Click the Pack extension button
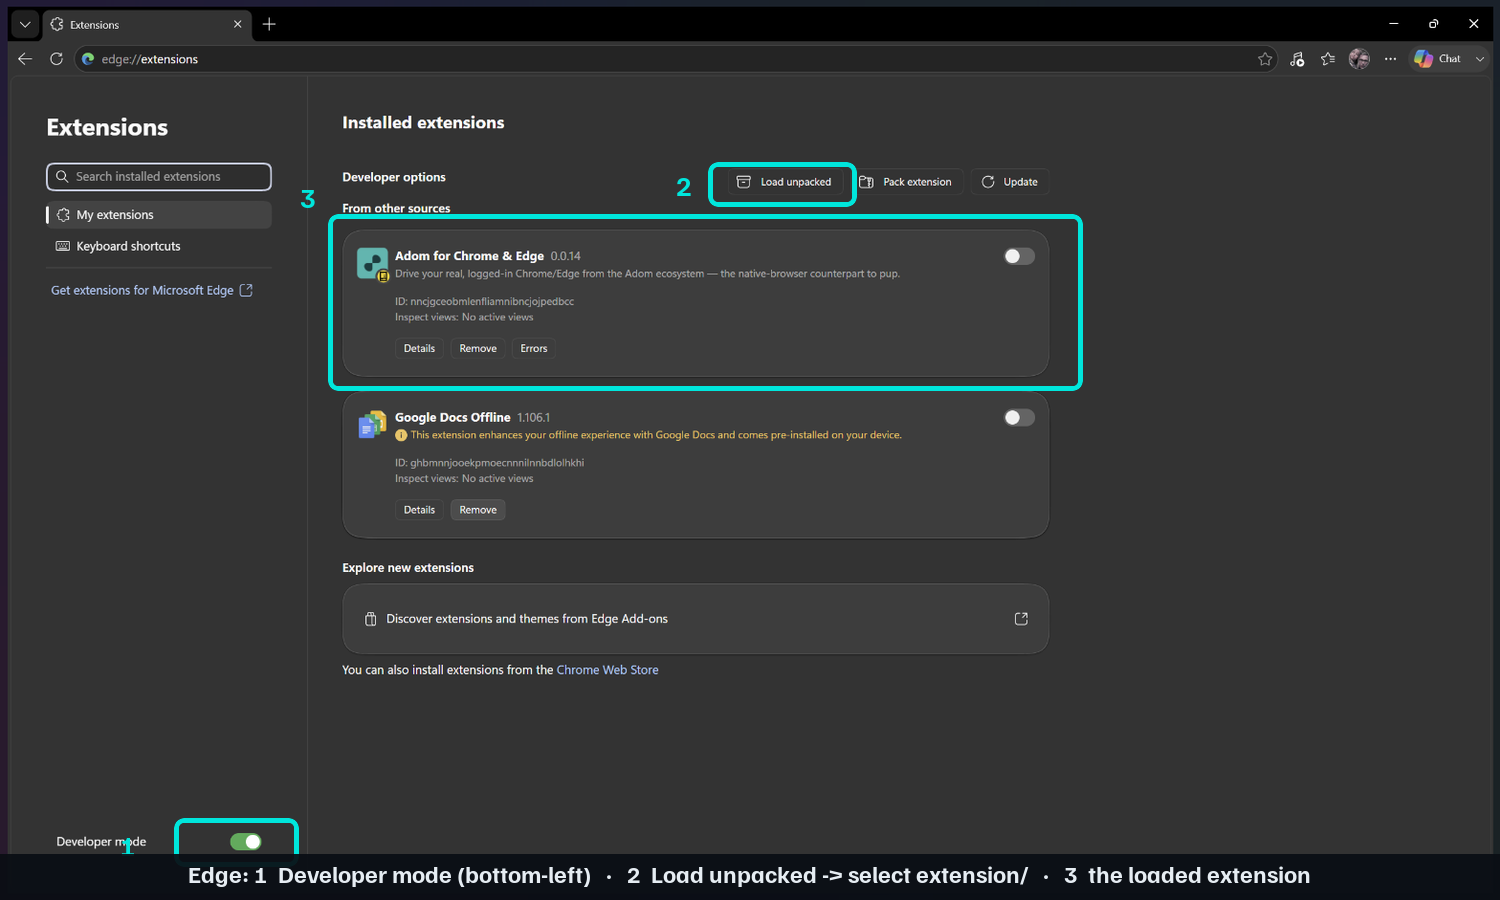Screen dimensions: 1500x900 (x=906, y=182)
